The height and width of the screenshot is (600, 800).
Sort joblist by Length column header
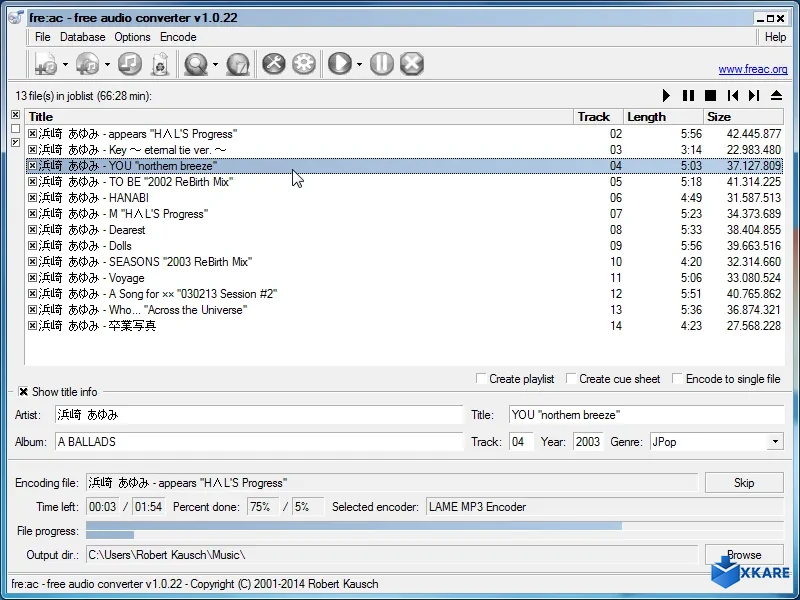(663, 117)
